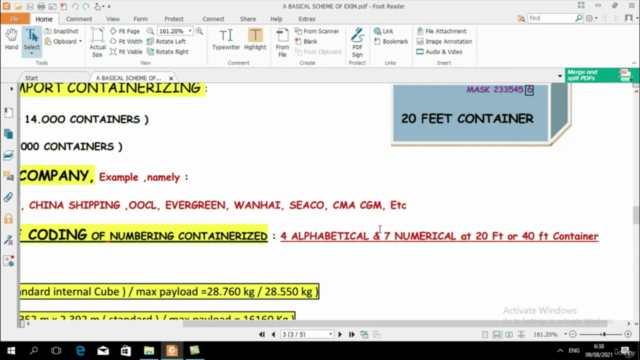Open the search options gear dropdown
Screen dimensions: 640x360
591,18
